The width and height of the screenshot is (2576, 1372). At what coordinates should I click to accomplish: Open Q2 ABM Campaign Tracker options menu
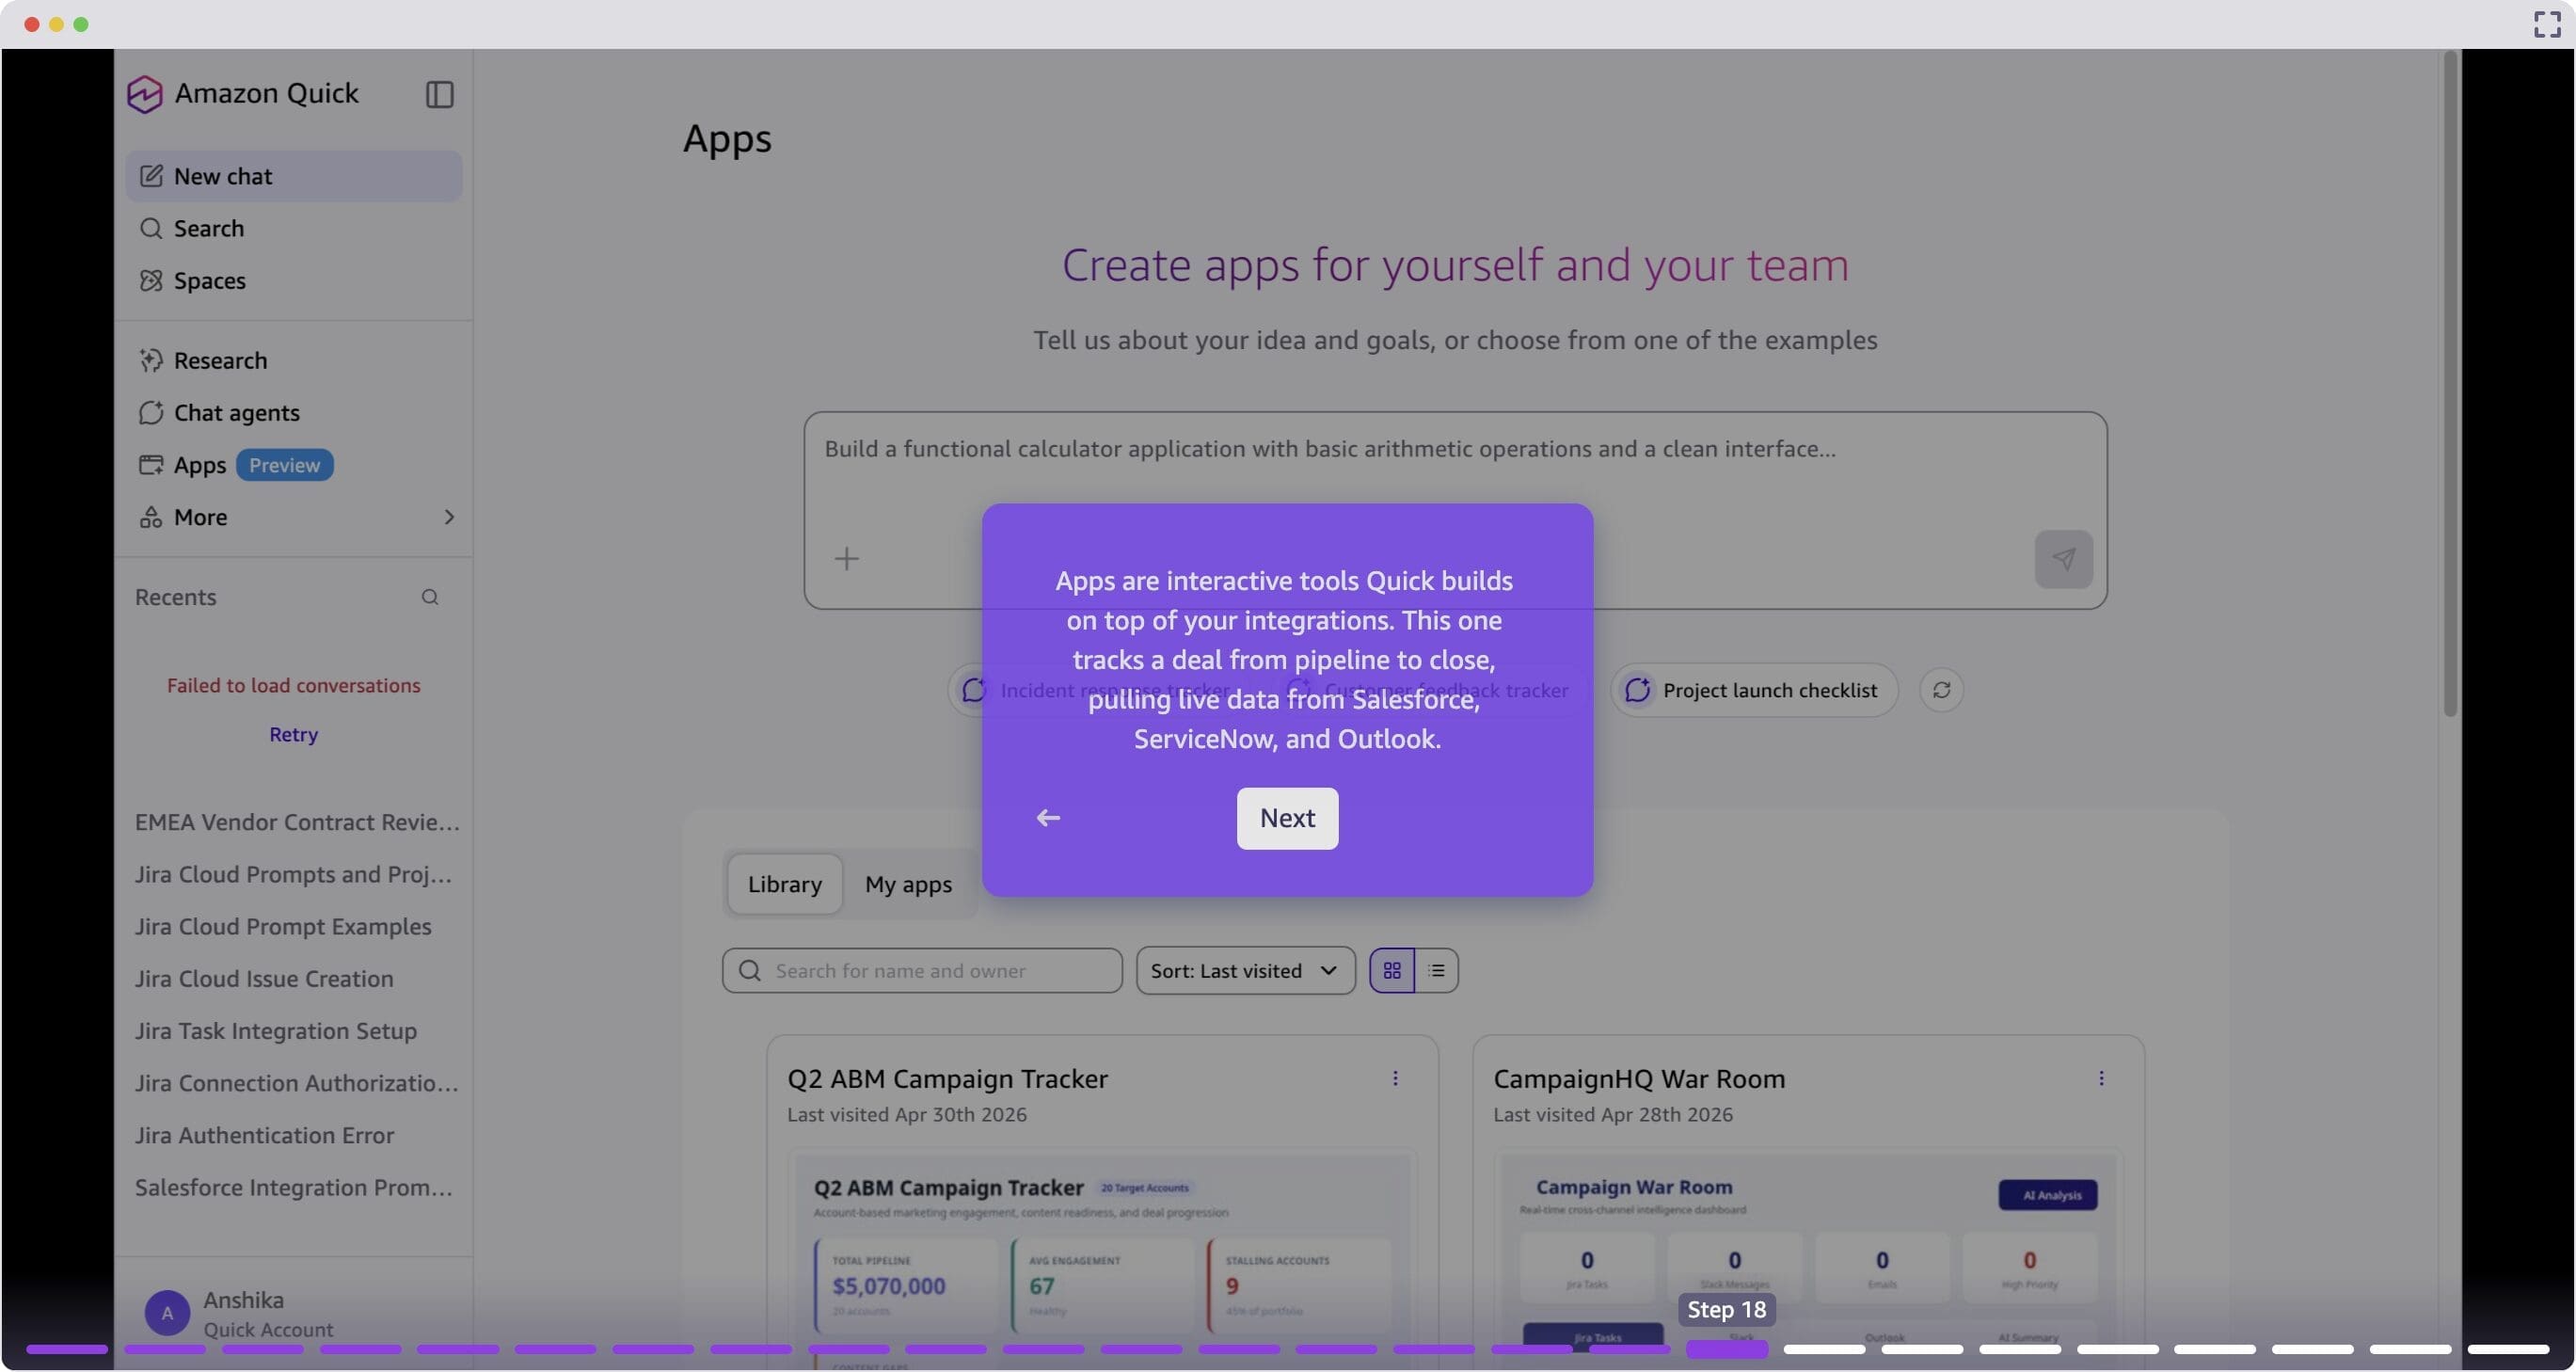click(1394, 1078)
